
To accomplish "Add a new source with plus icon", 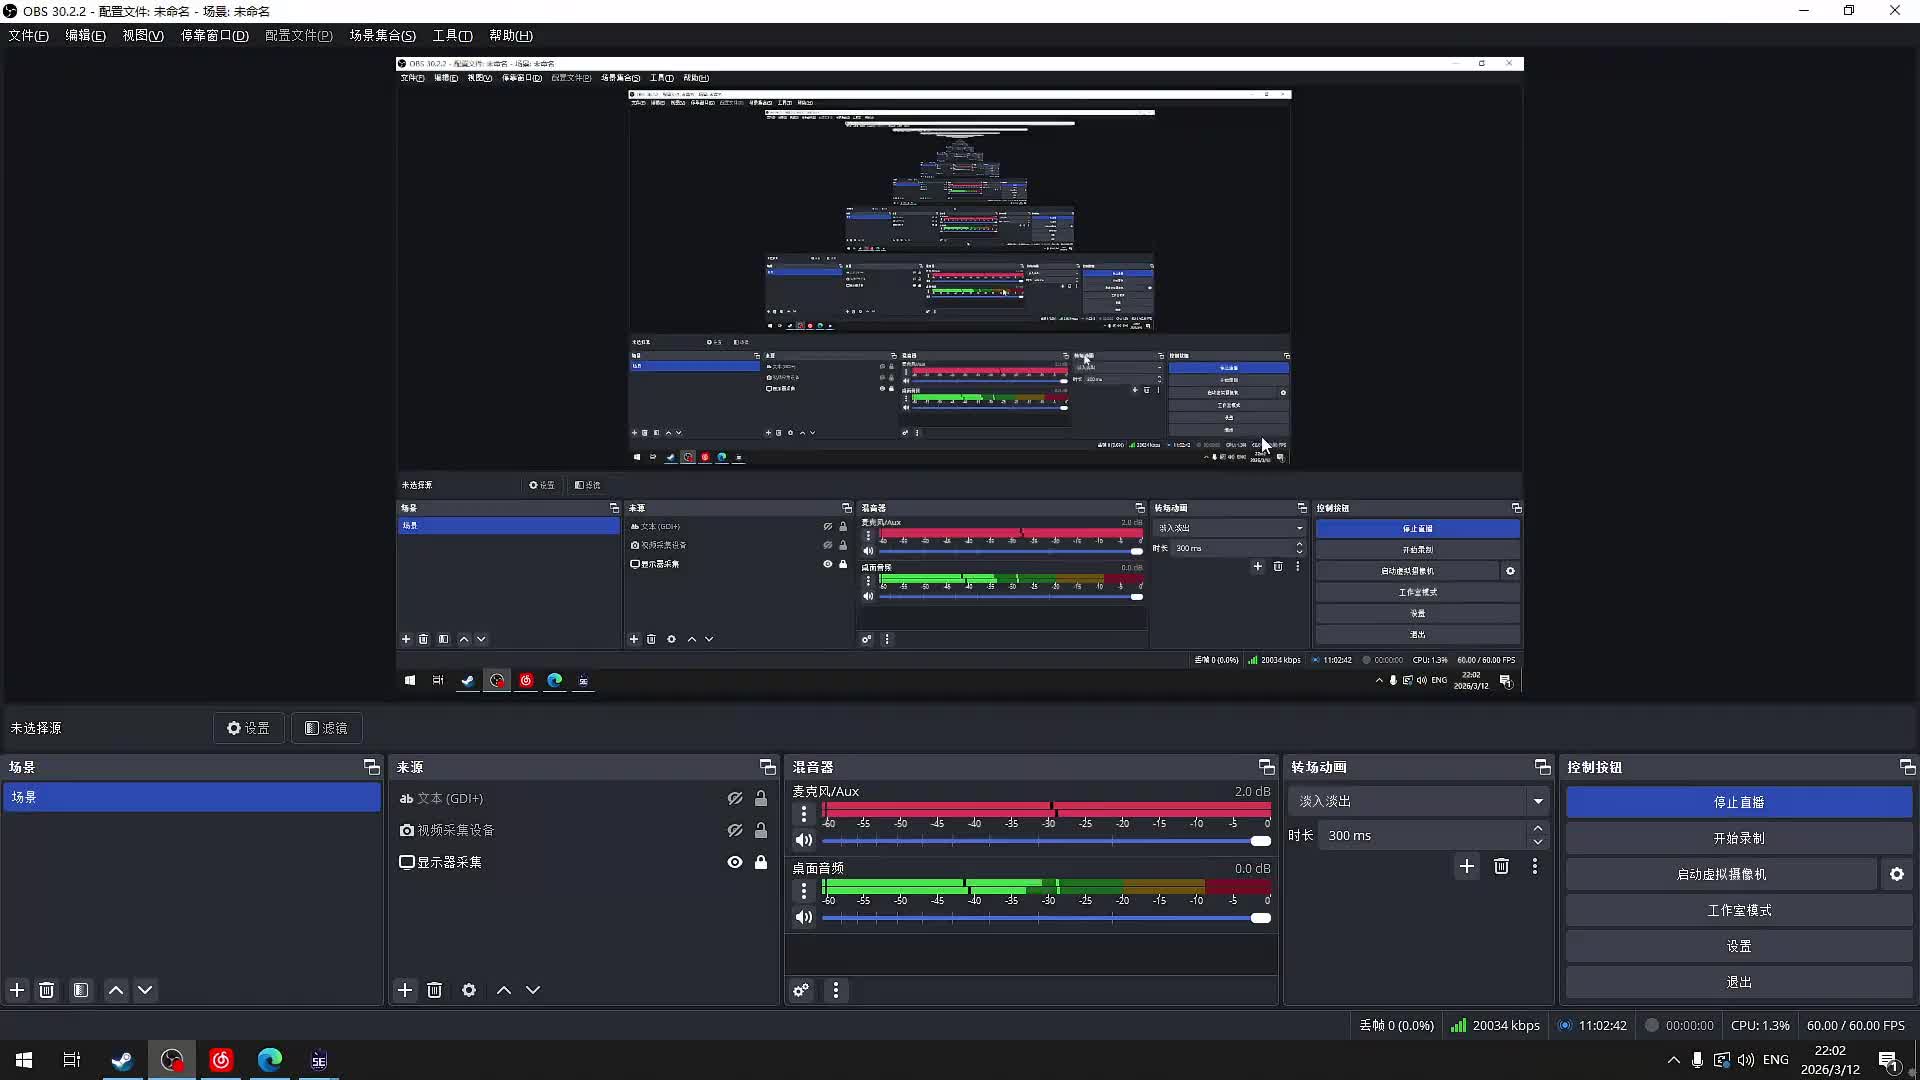I will [x=404, y=990].
